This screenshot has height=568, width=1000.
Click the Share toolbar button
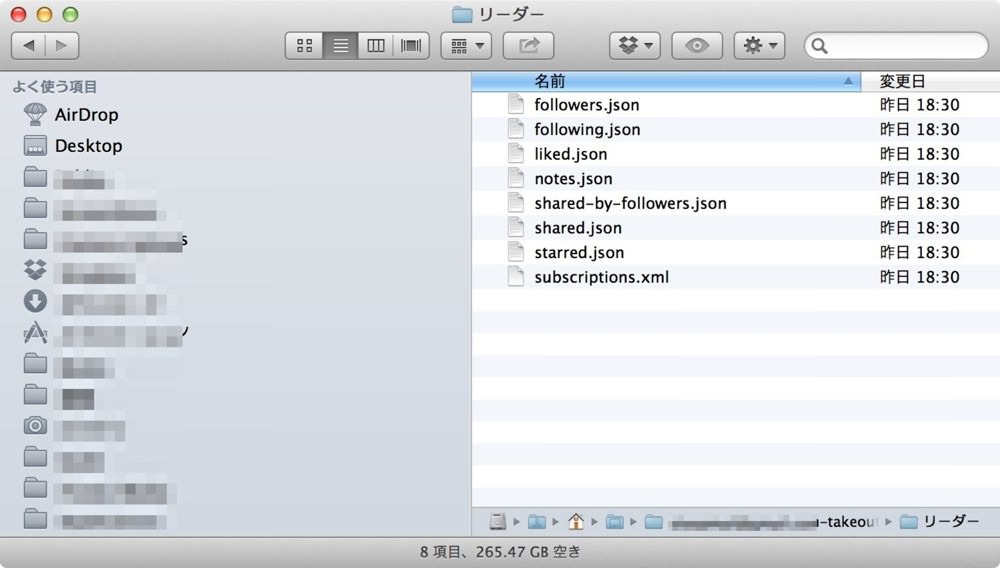528,46
